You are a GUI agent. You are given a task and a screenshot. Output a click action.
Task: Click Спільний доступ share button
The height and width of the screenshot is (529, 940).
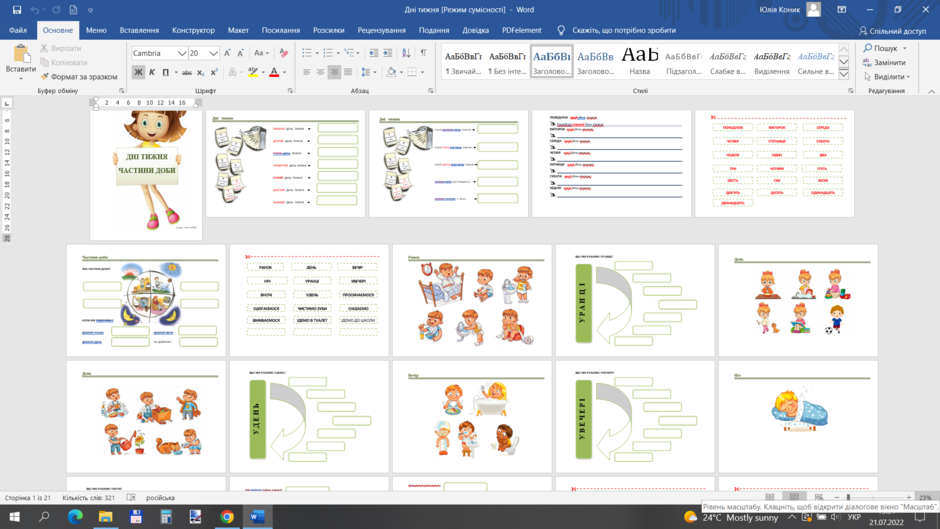[x=893, y=31]
